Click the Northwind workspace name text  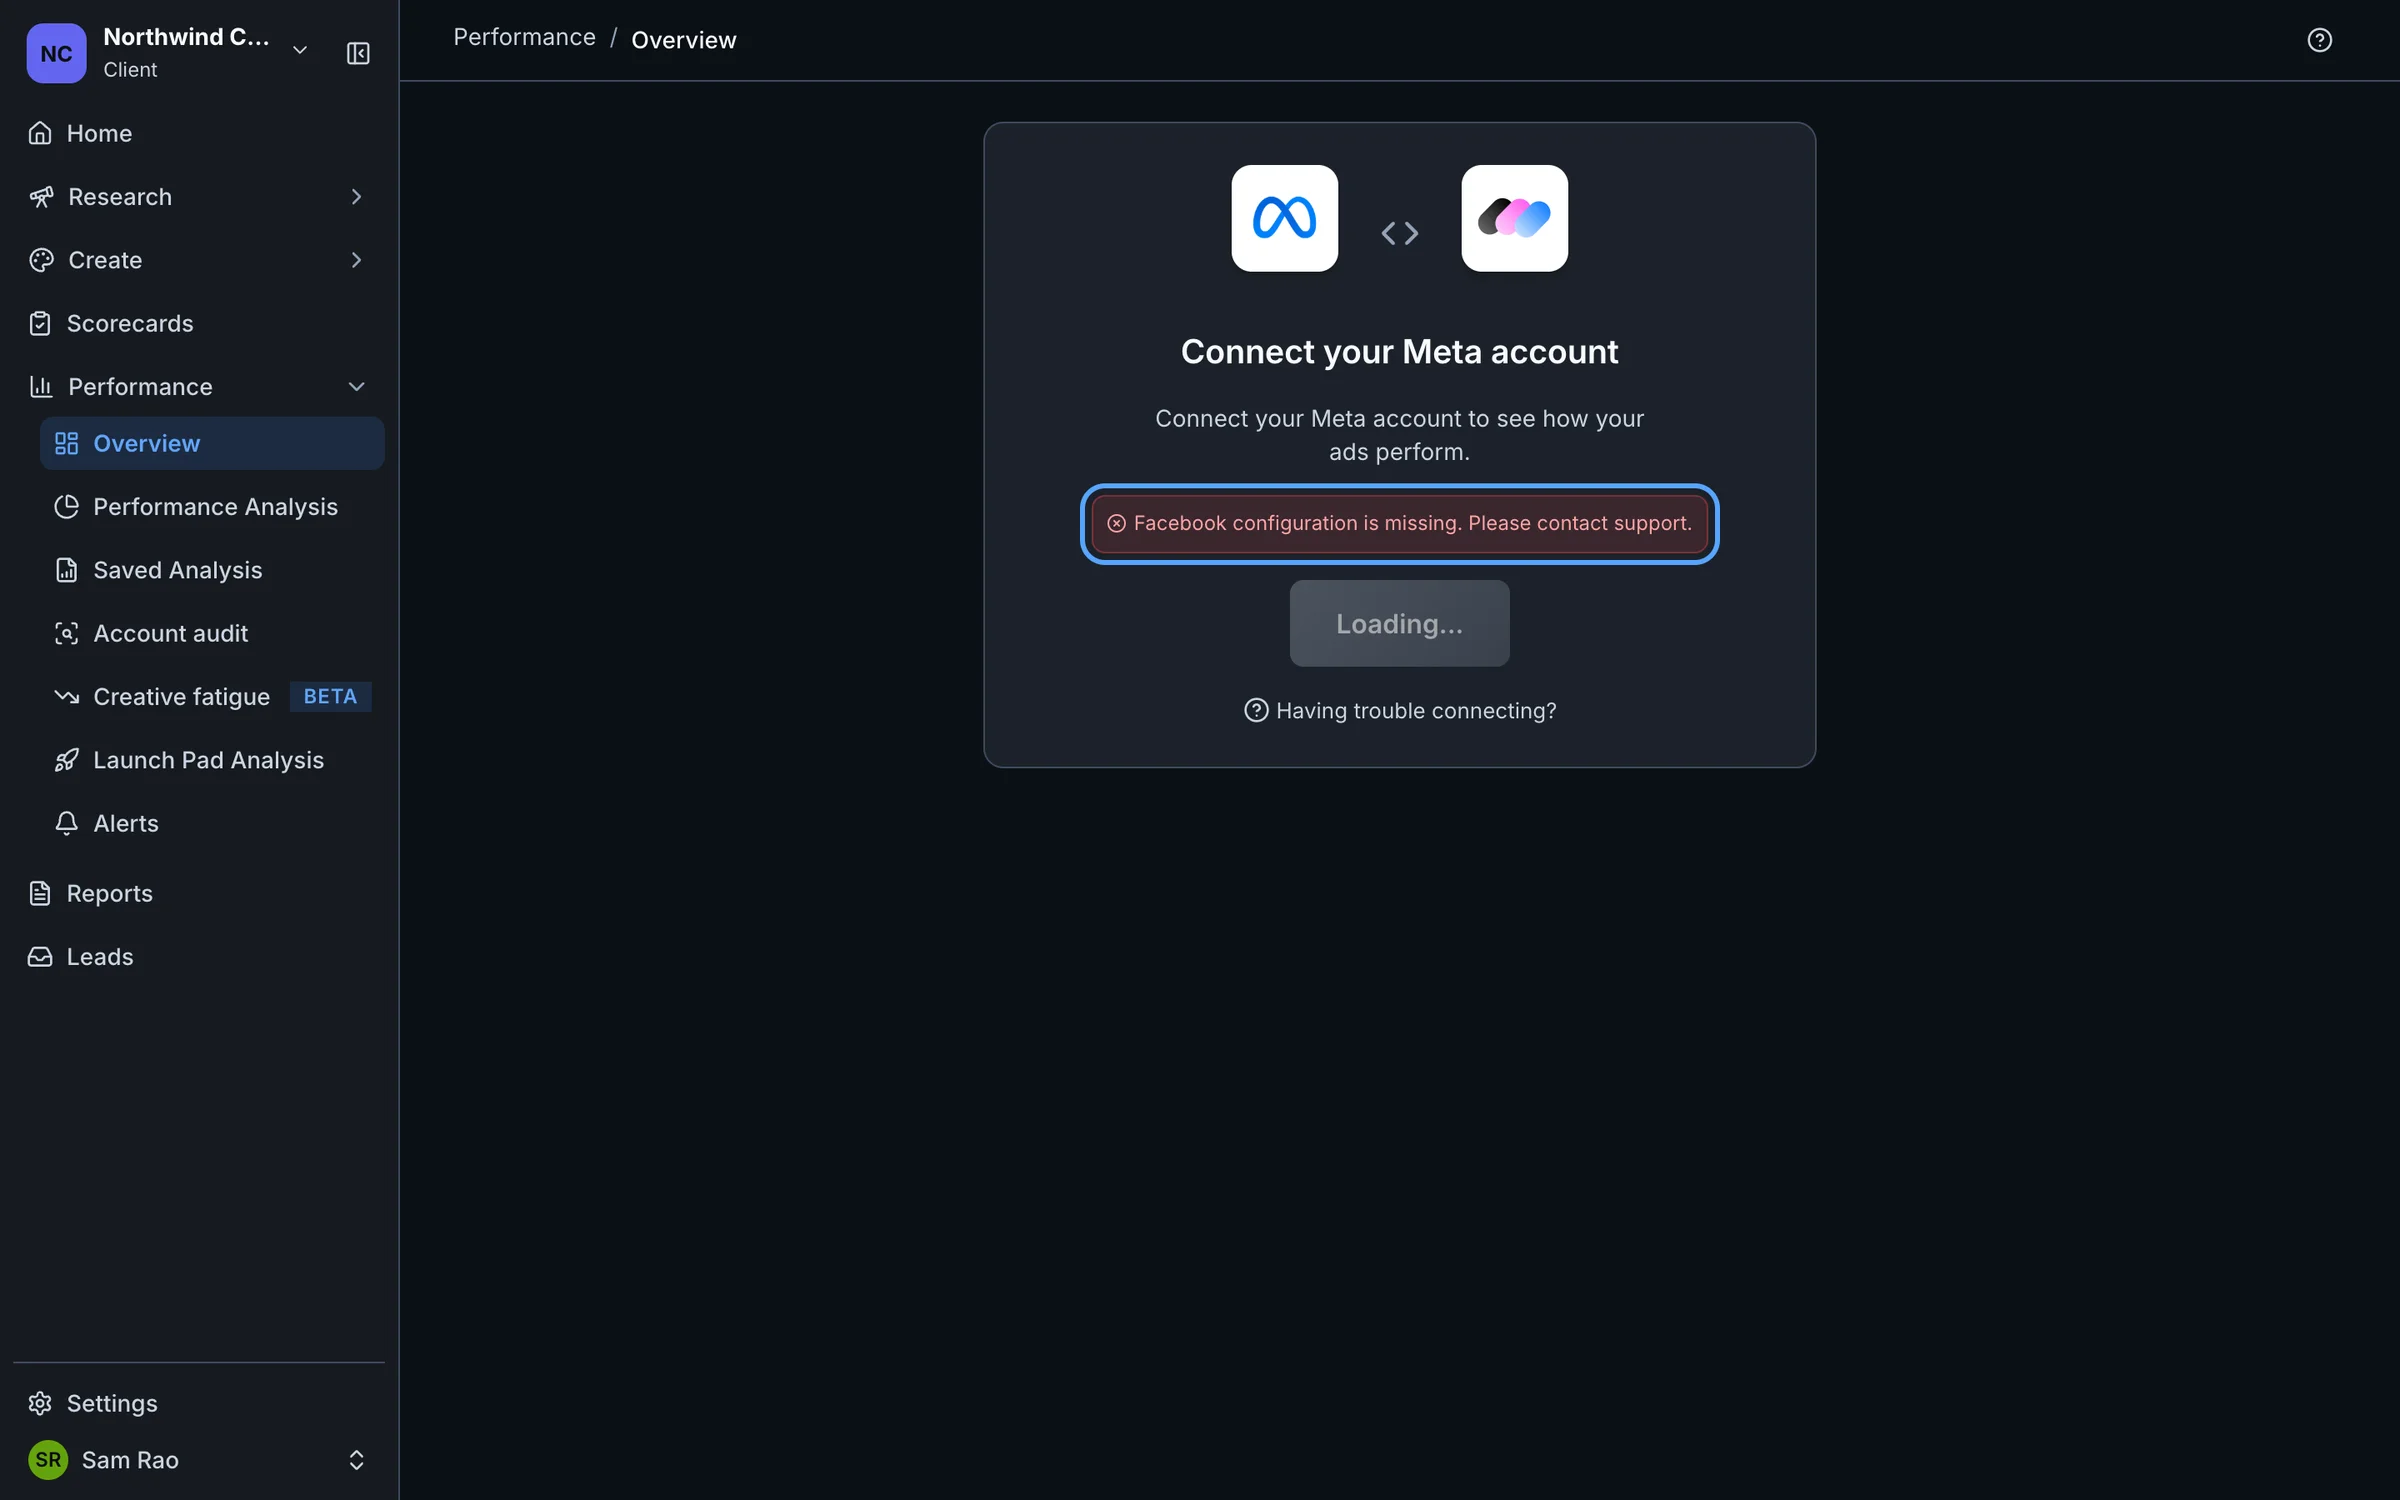pos(186,37)
